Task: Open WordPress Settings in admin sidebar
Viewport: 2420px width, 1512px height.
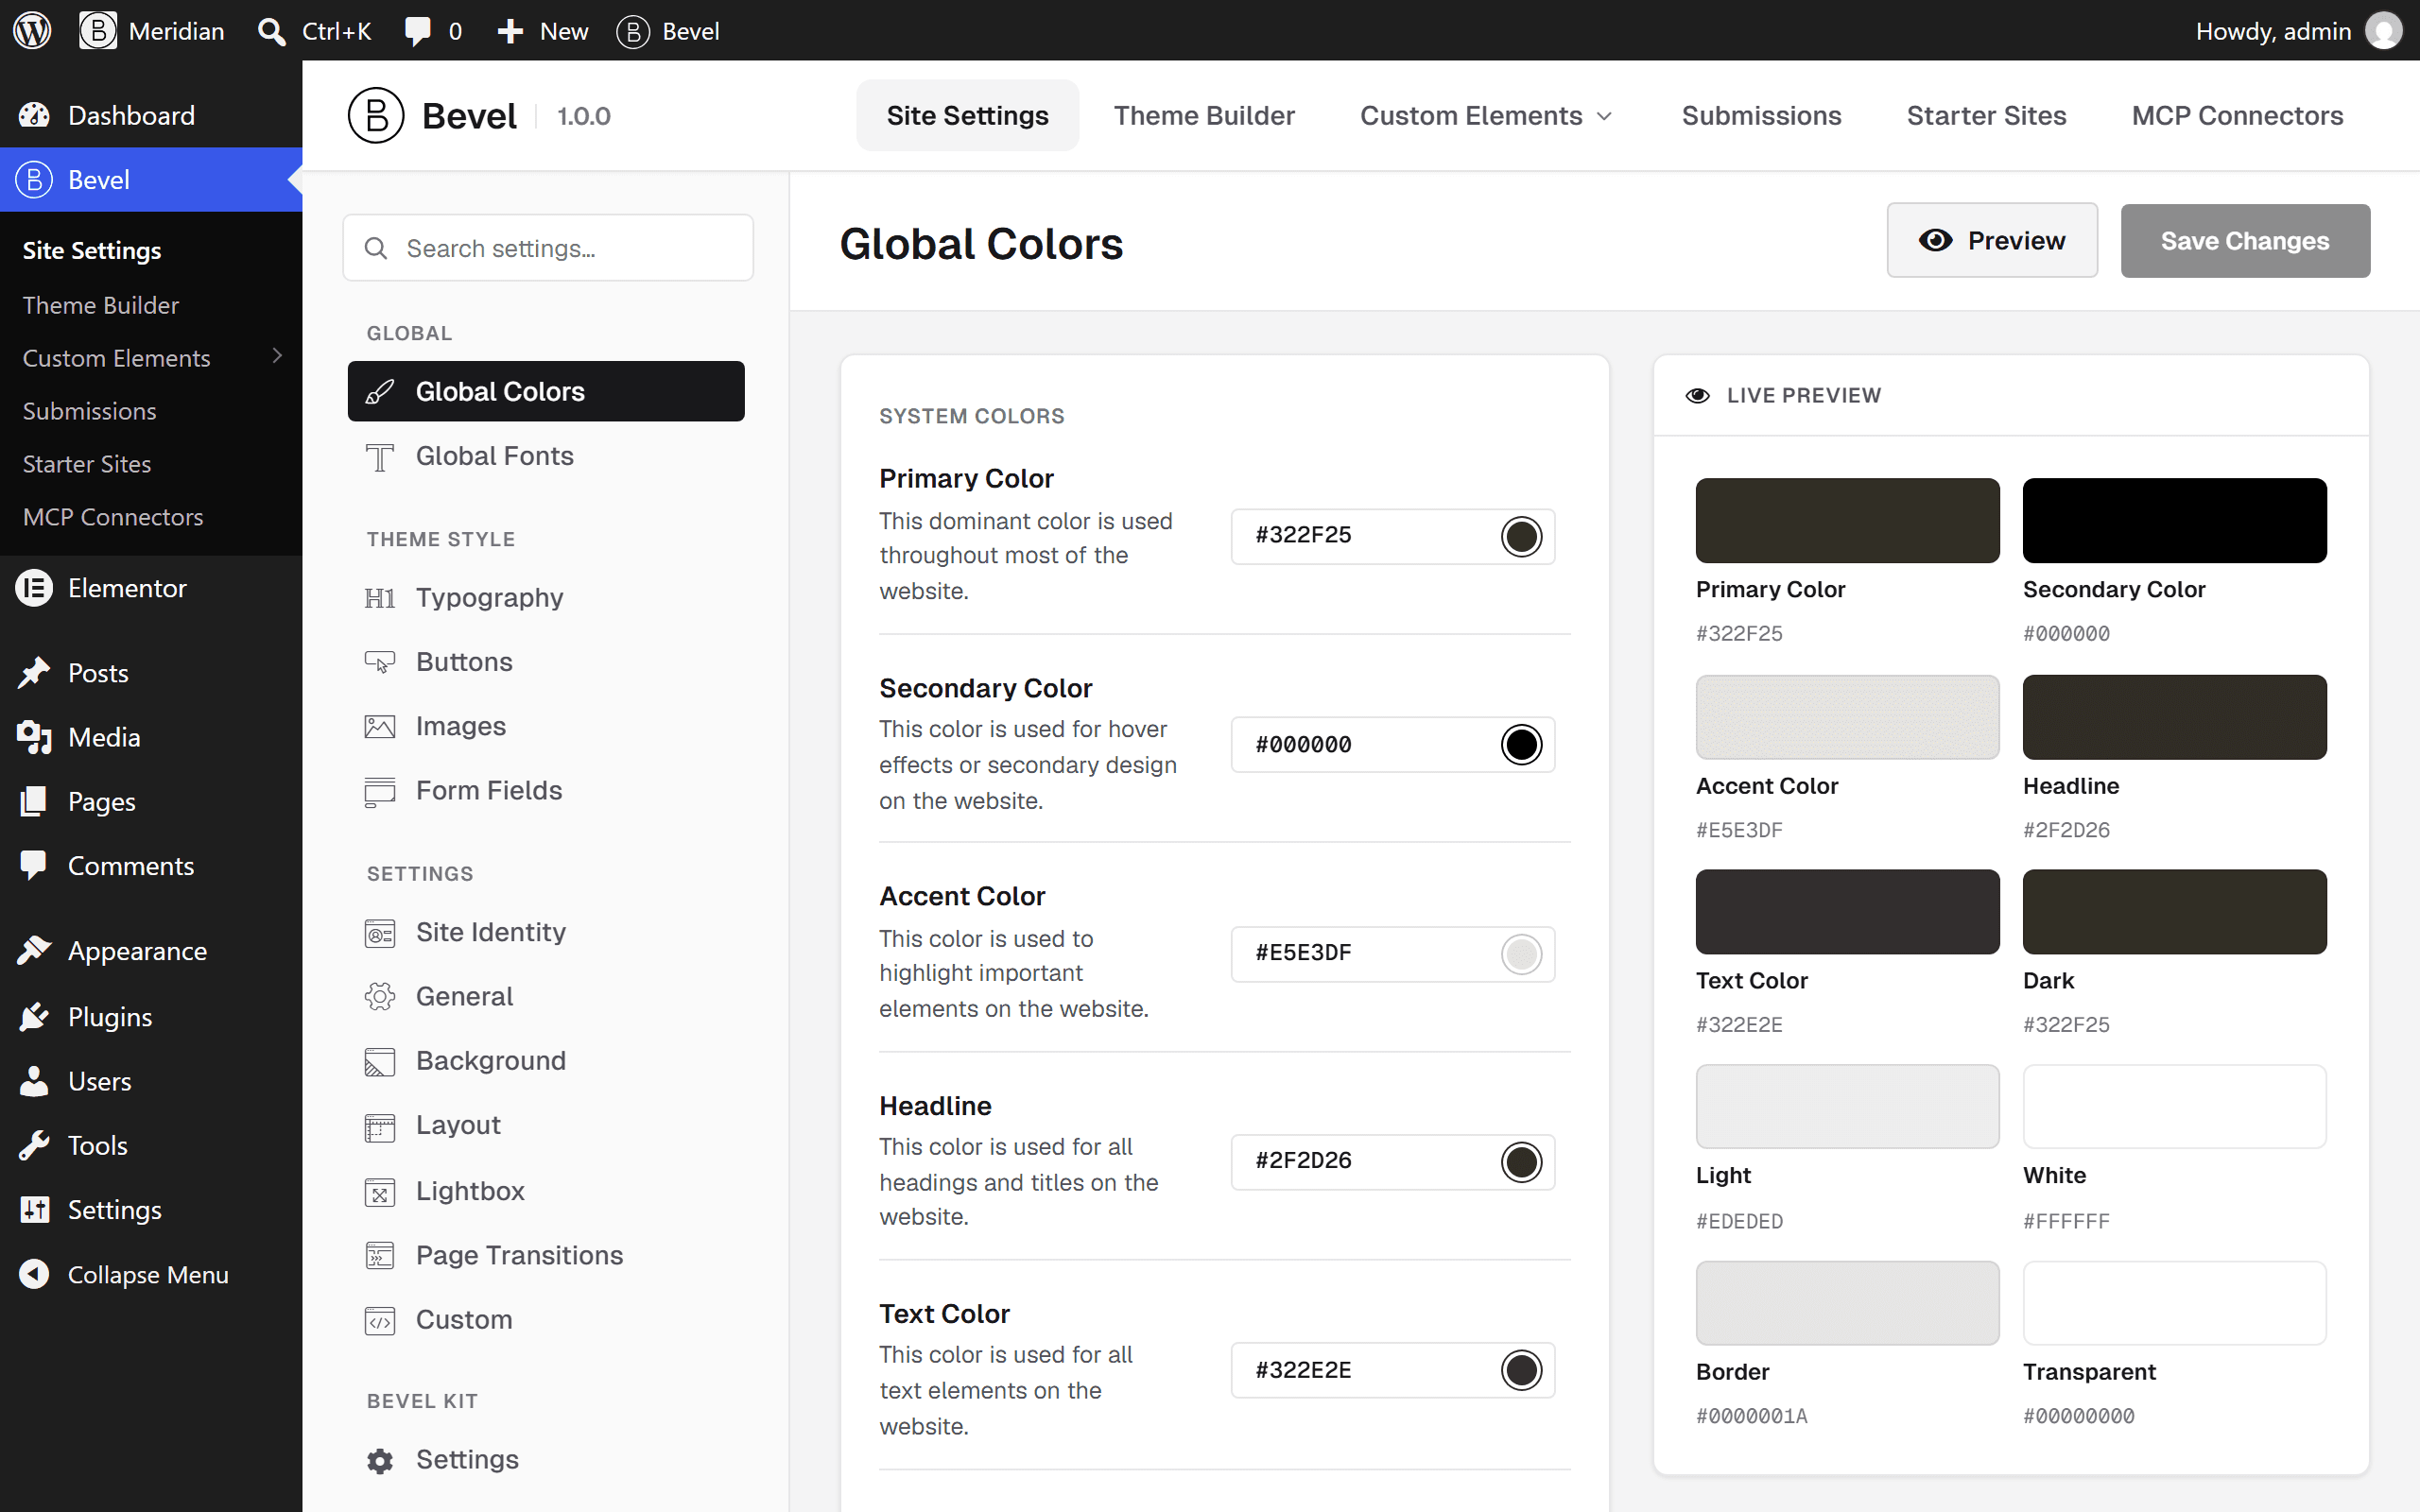Action: [151, 1210]
